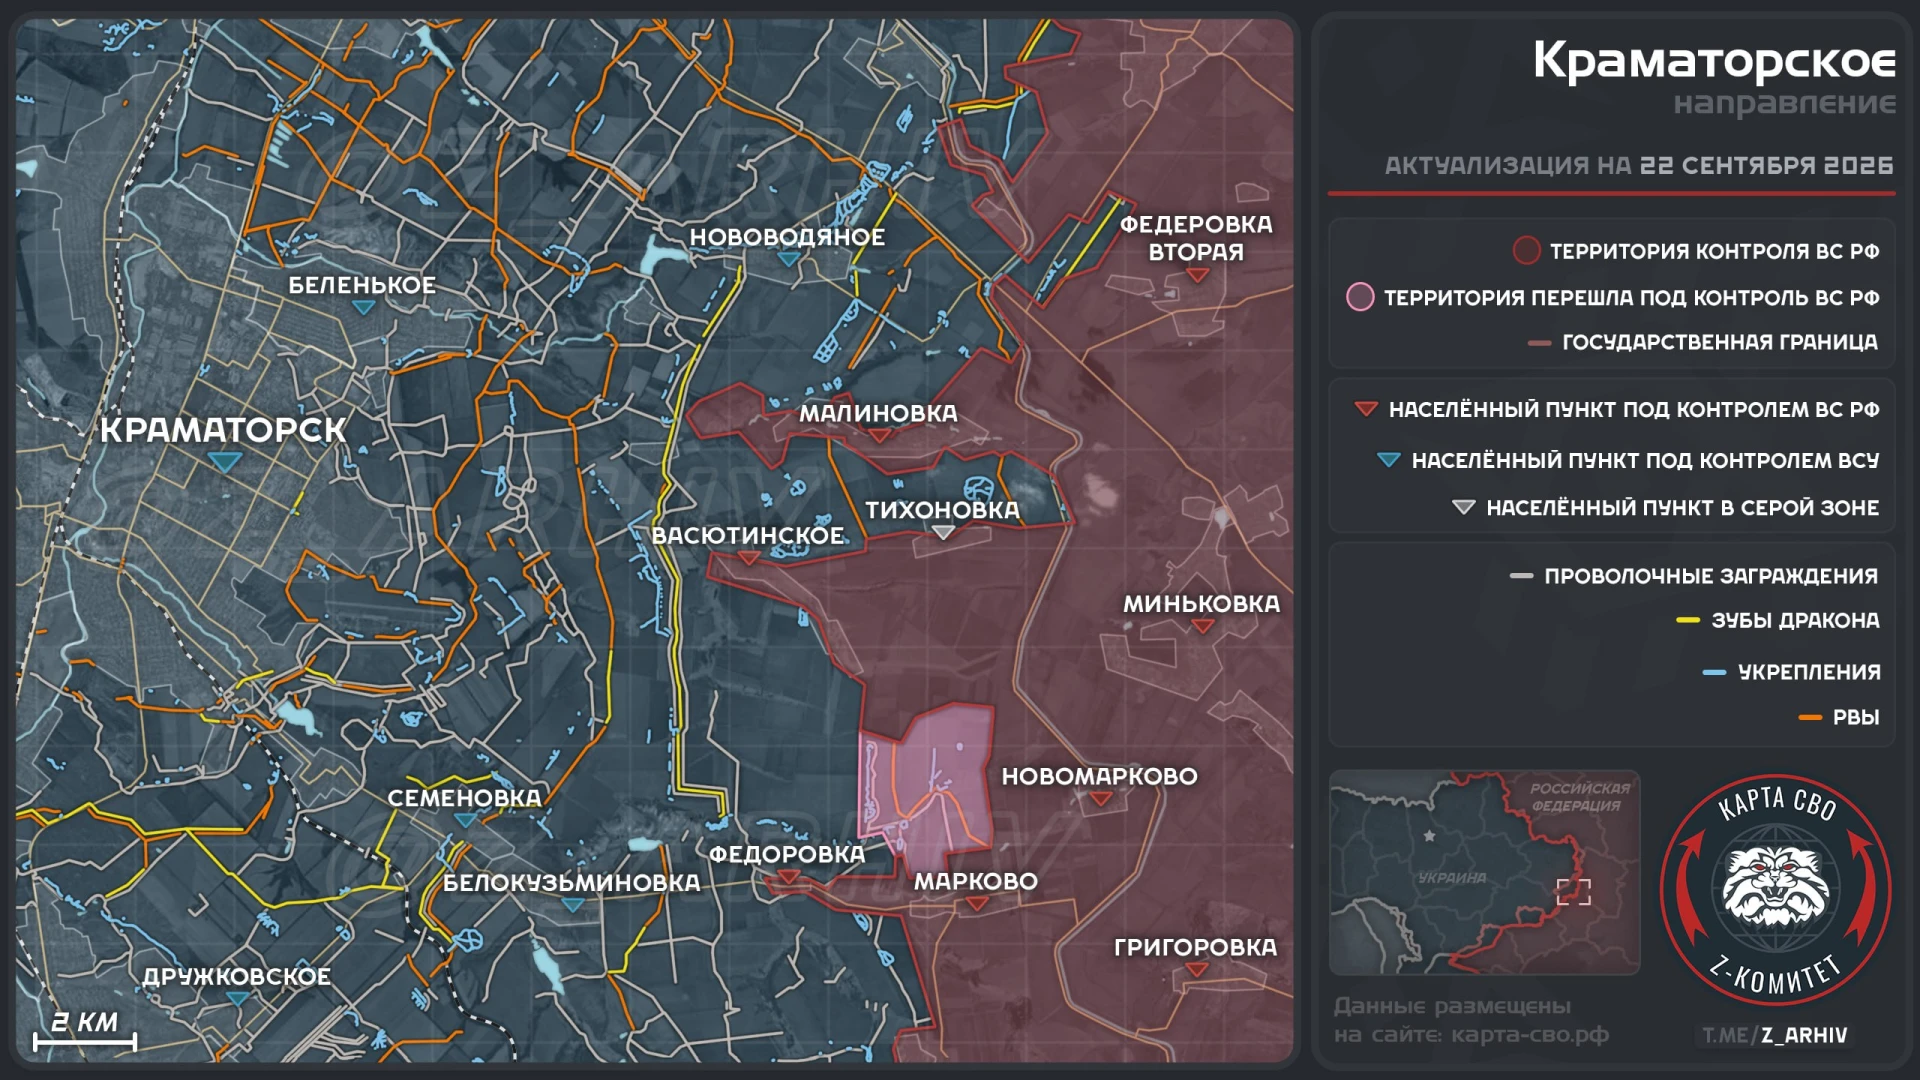Click the red marker under Малиновка
Image resolution: width=1920 pixels, height=1080 pixels.
[880, 436]
